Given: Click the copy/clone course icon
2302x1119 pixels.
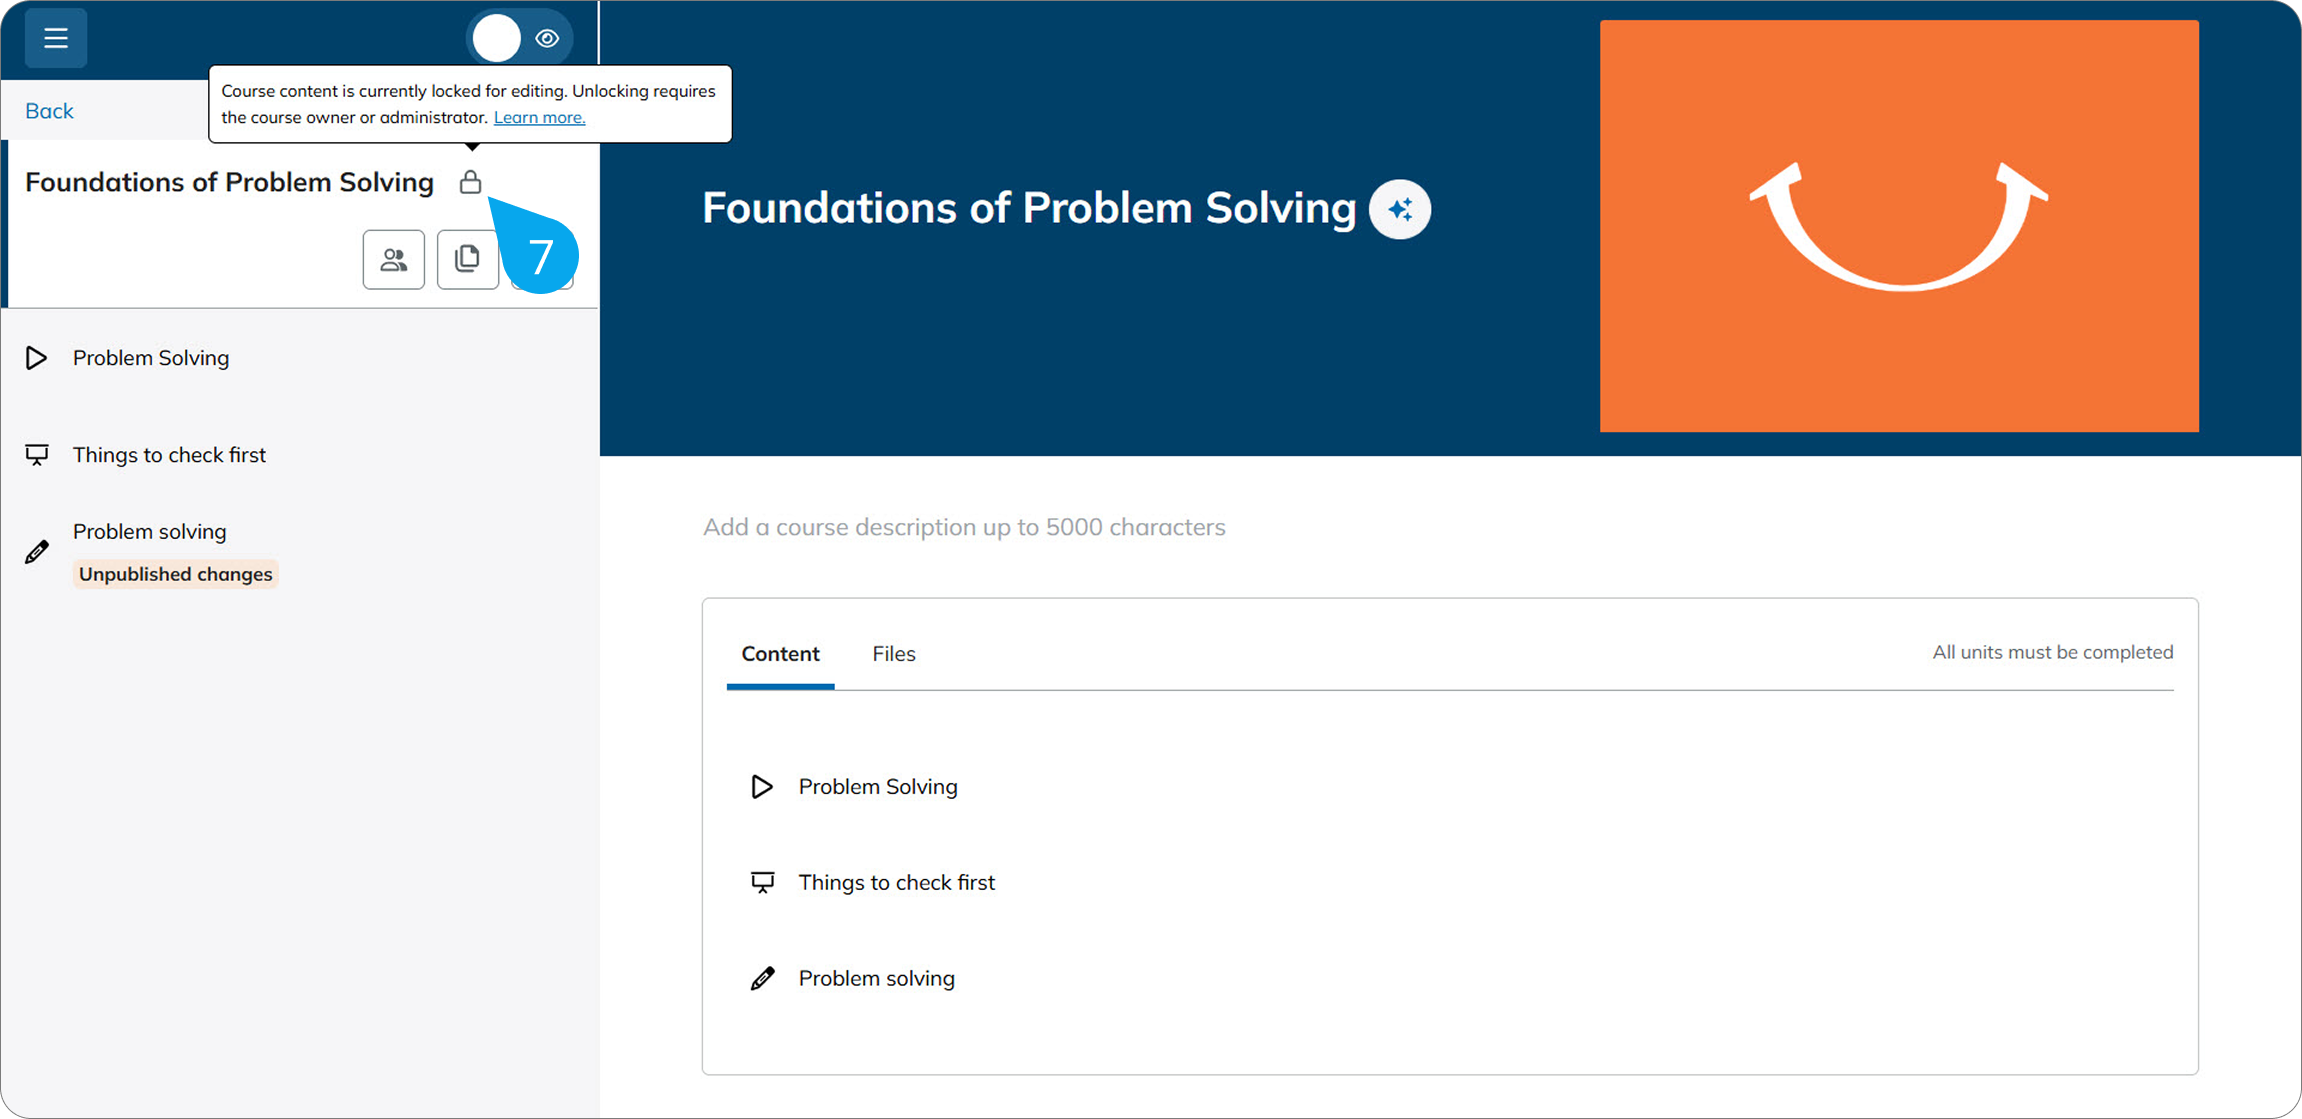Looking at the screenshot, I should pyautogui.click(x=467, y=260).
